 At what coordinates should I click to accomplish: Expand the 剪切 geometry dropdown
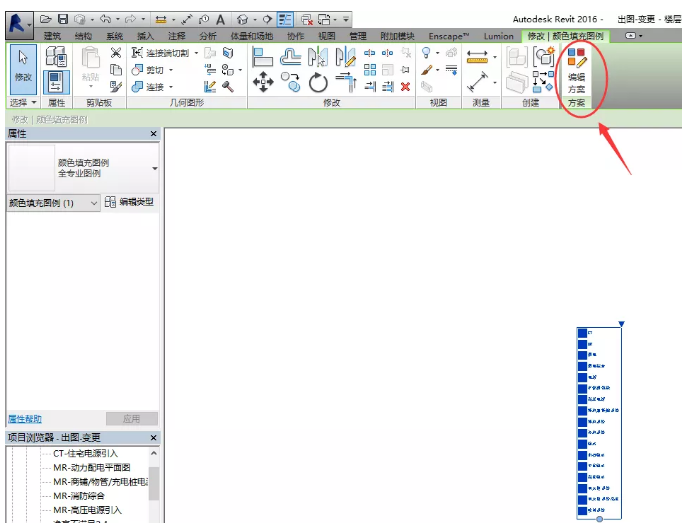[171, 70]
